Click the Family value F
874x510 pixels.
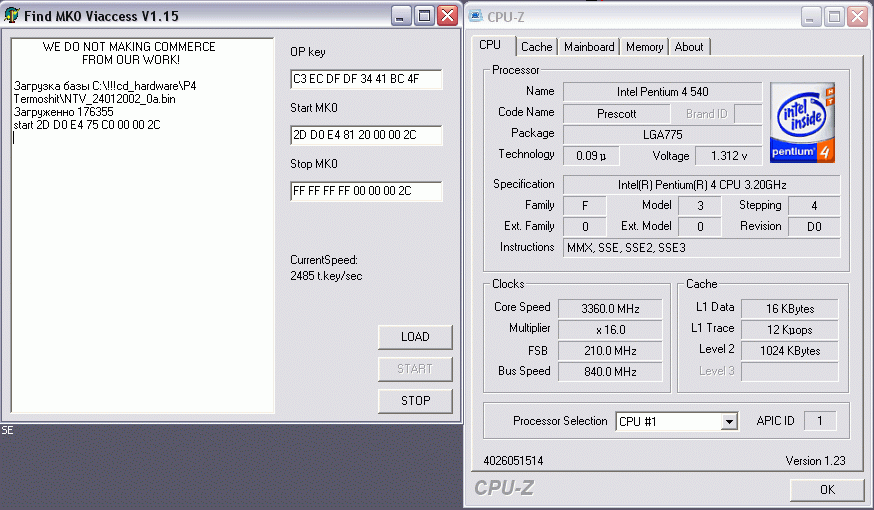tap(585, 206)
